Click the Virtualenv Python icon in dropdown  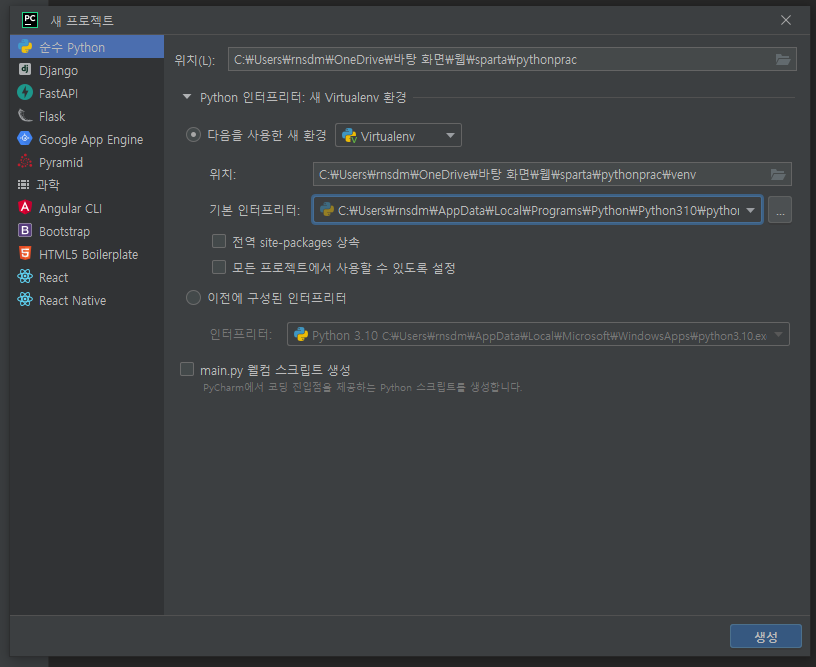349,136
